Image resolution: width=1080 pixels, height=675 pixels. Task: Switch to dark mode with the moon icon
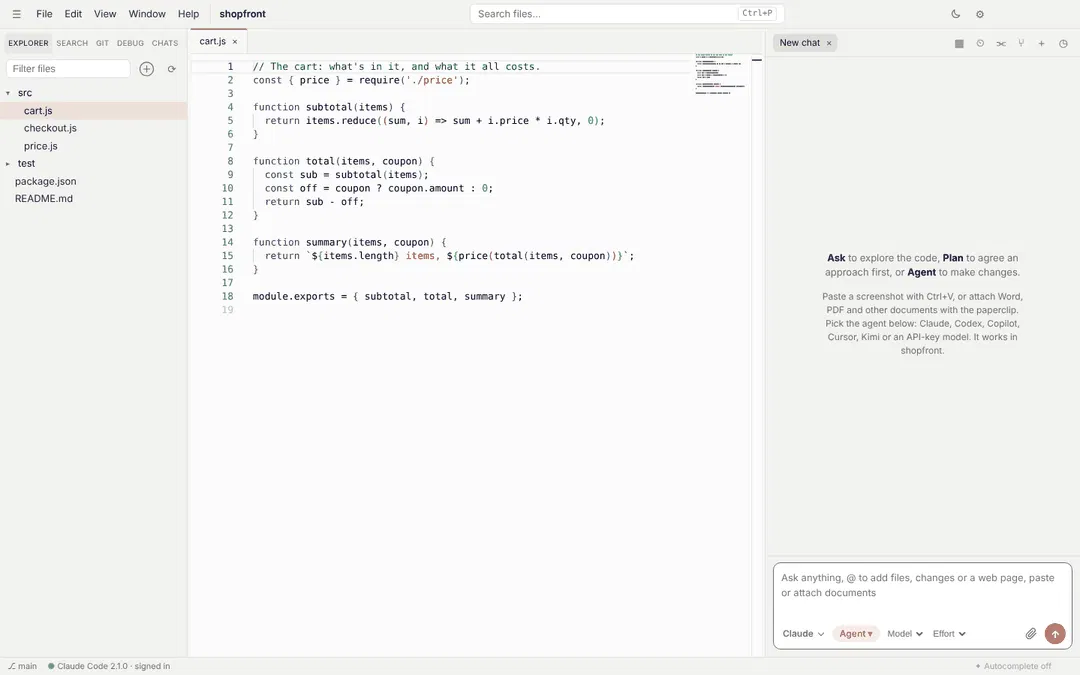click(x=955, y=14)
